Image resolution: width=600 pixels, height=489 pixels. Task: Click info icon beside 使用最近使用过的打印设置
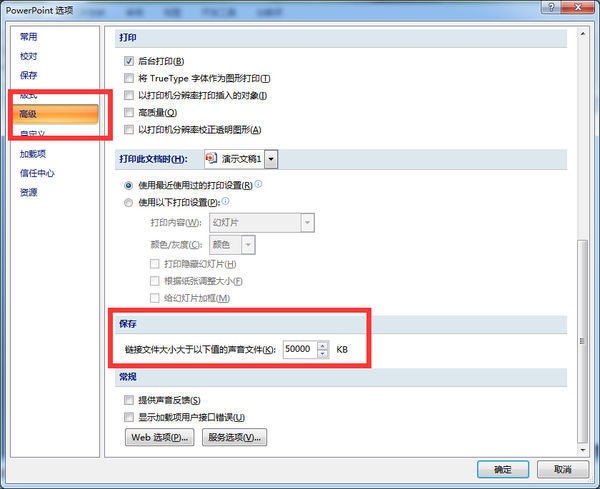pyautogui.click(x=258, y=185)
